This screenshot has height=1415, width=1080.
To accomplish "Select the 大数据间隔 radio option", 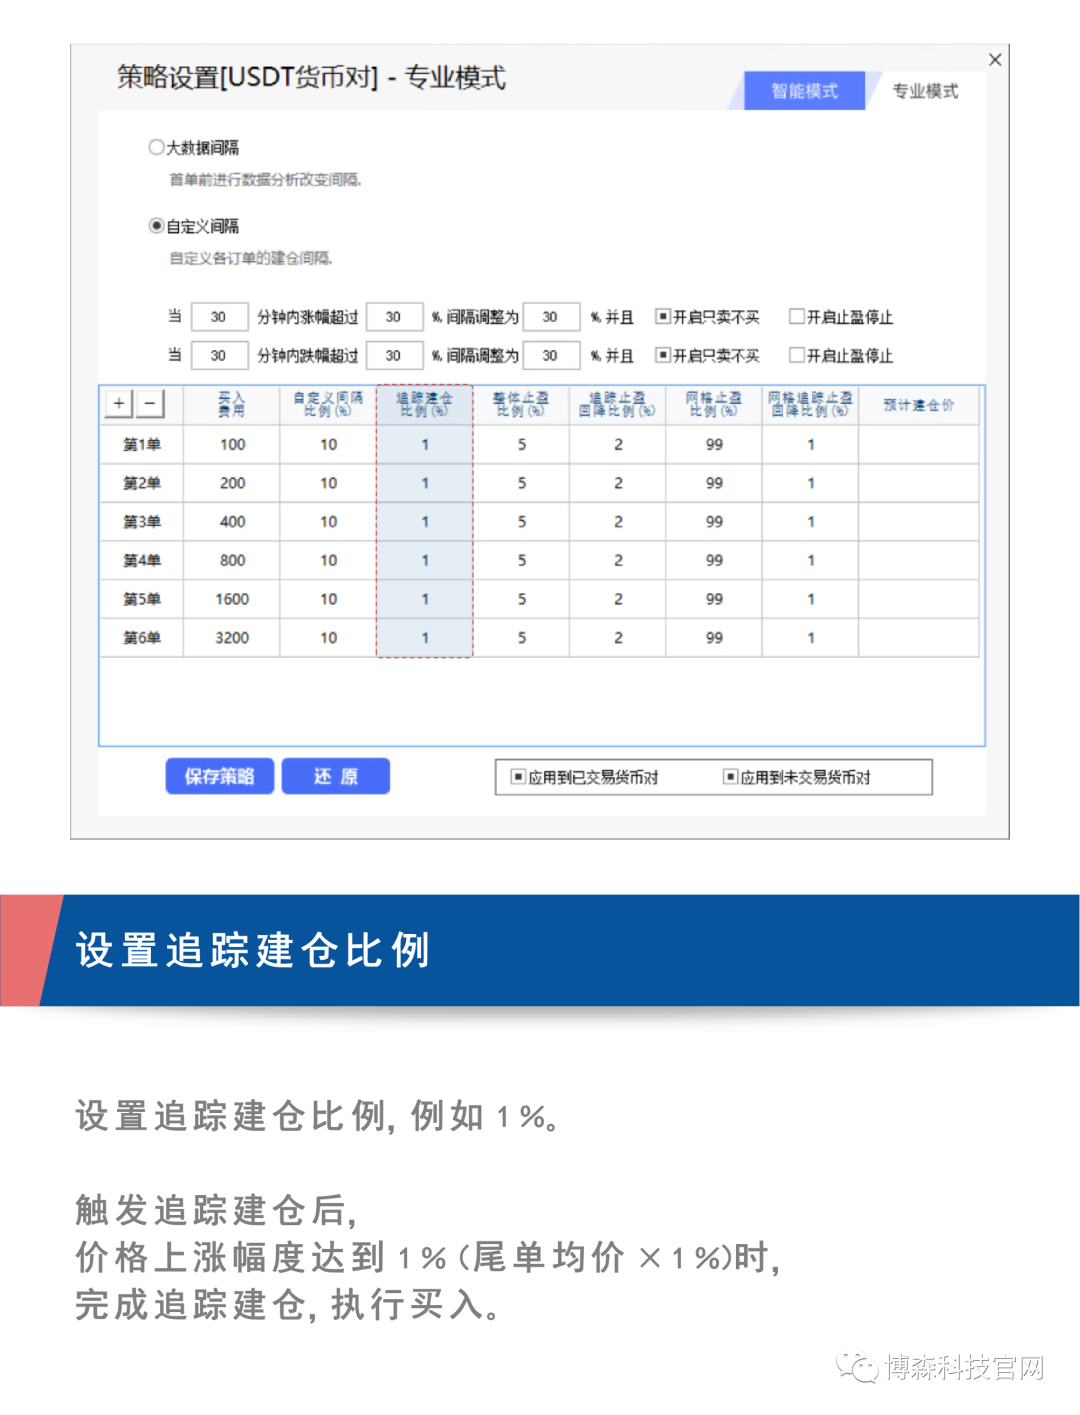I will [x=156, y=147].
